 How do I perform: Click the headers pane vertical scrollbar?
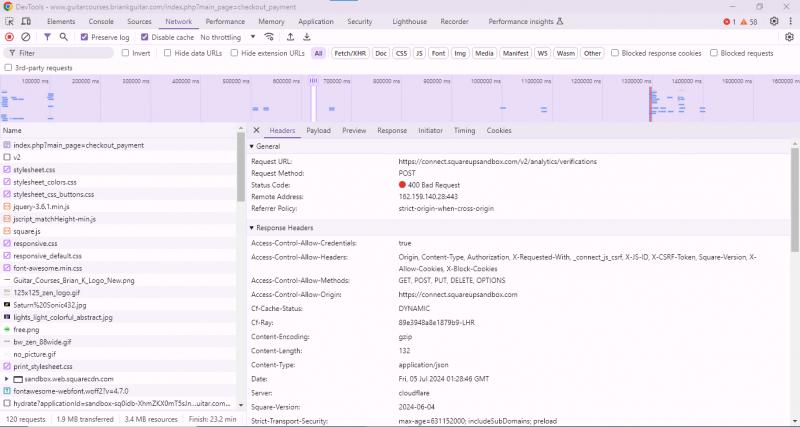795,199
